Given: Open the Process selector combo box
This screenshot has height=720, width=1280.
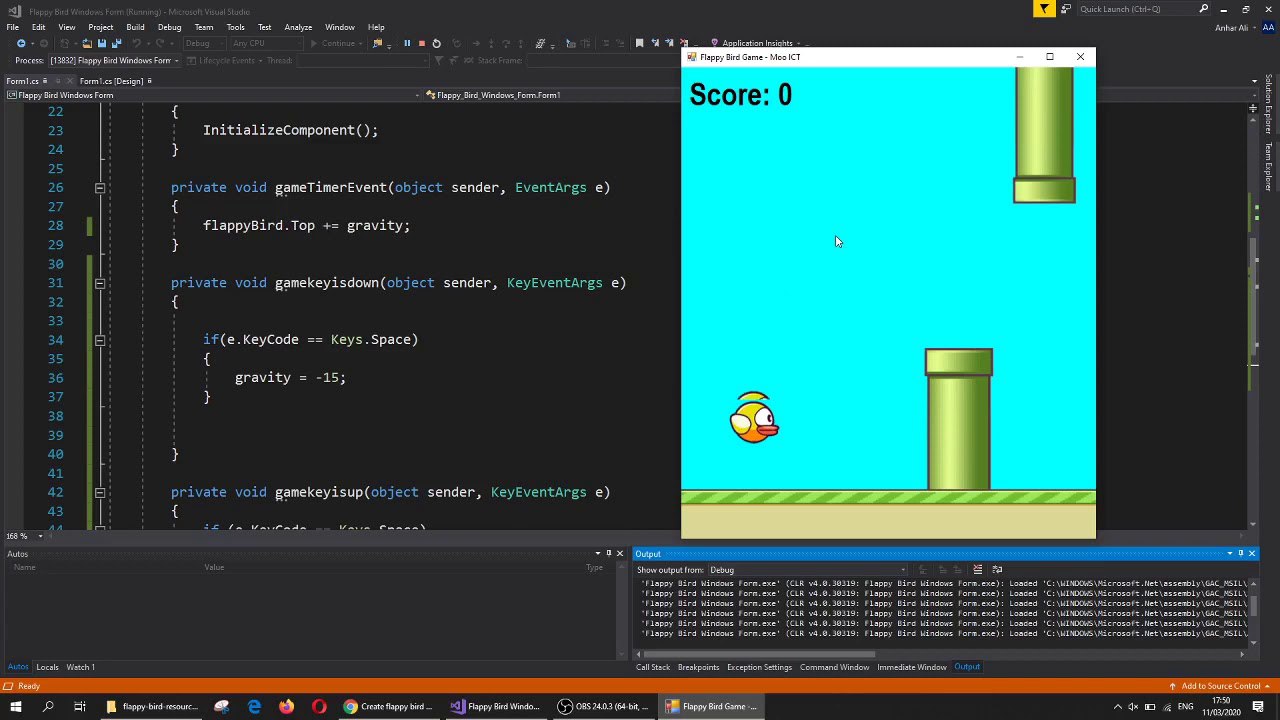Looking at the screenshot, I should (x=114, y=60).
